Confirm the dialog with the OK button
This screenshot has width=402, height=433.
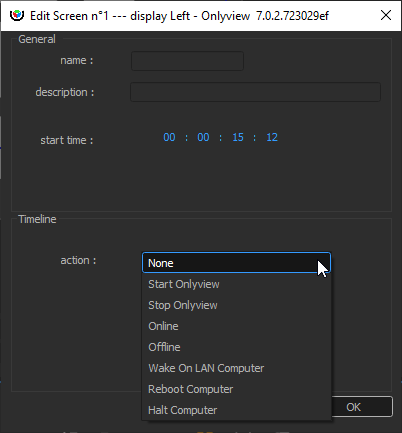[361, 407]
